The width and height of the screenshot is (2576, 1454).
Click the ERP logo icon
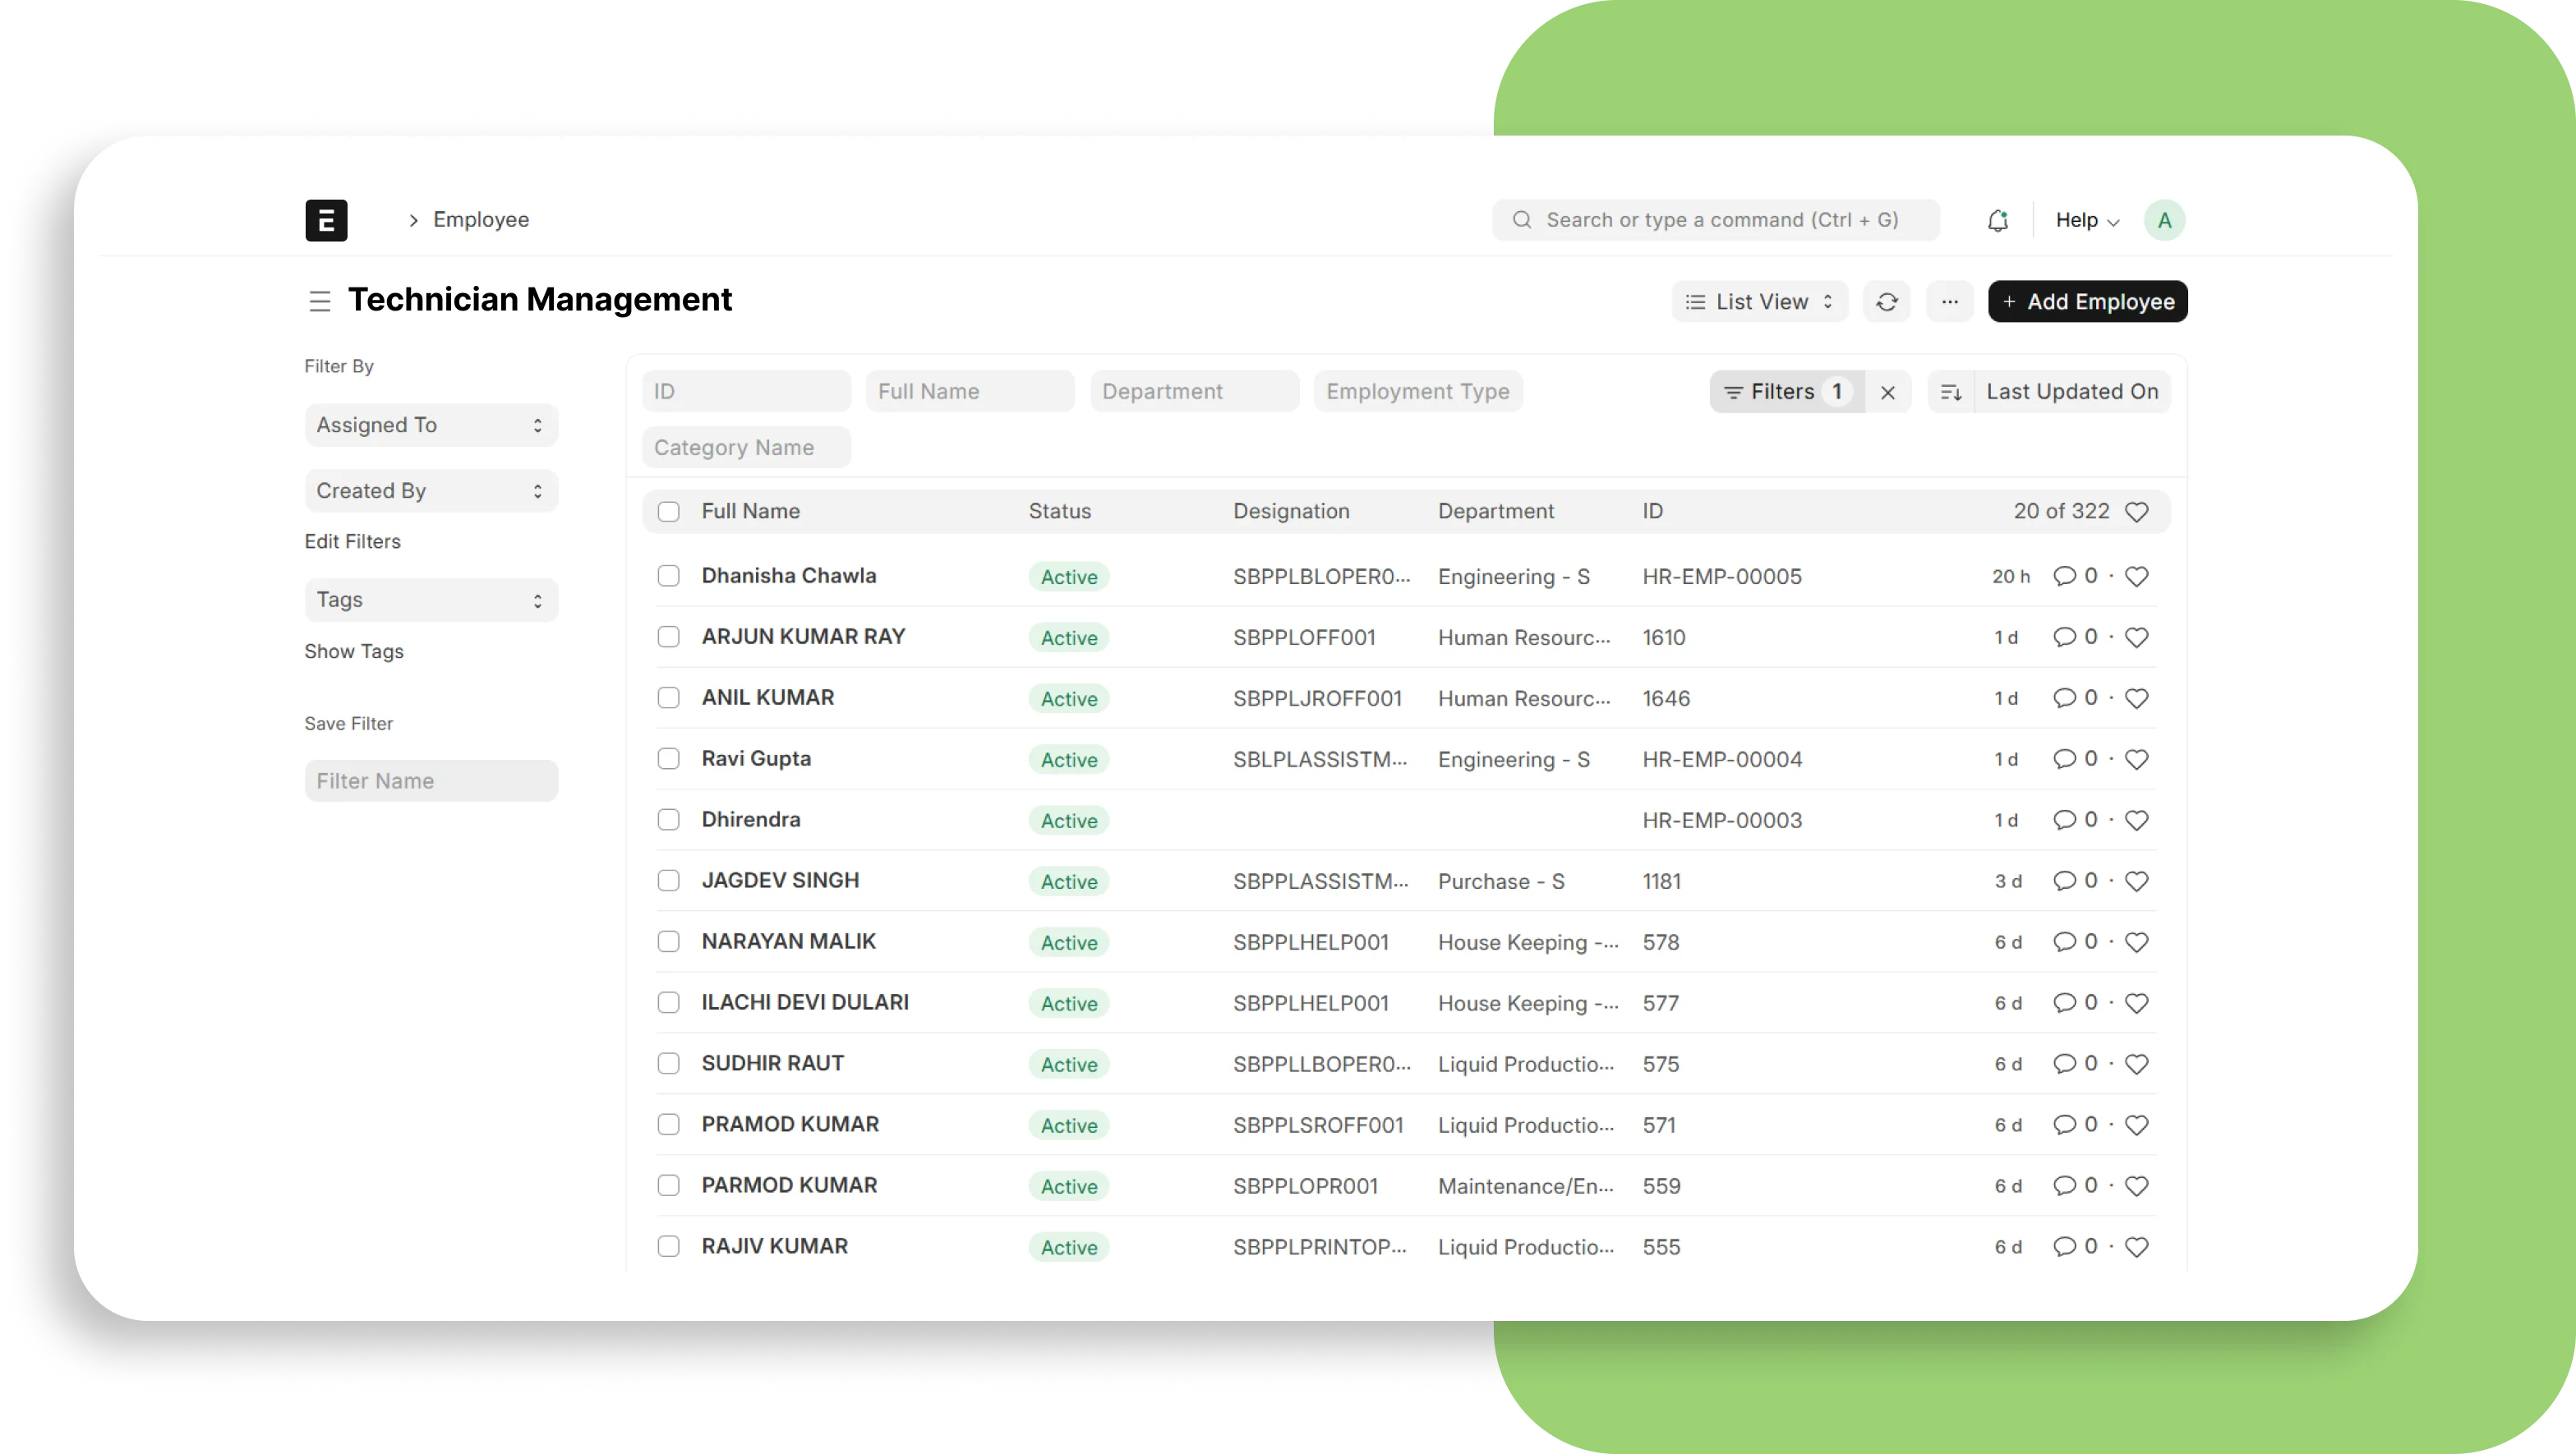[326, 220]
